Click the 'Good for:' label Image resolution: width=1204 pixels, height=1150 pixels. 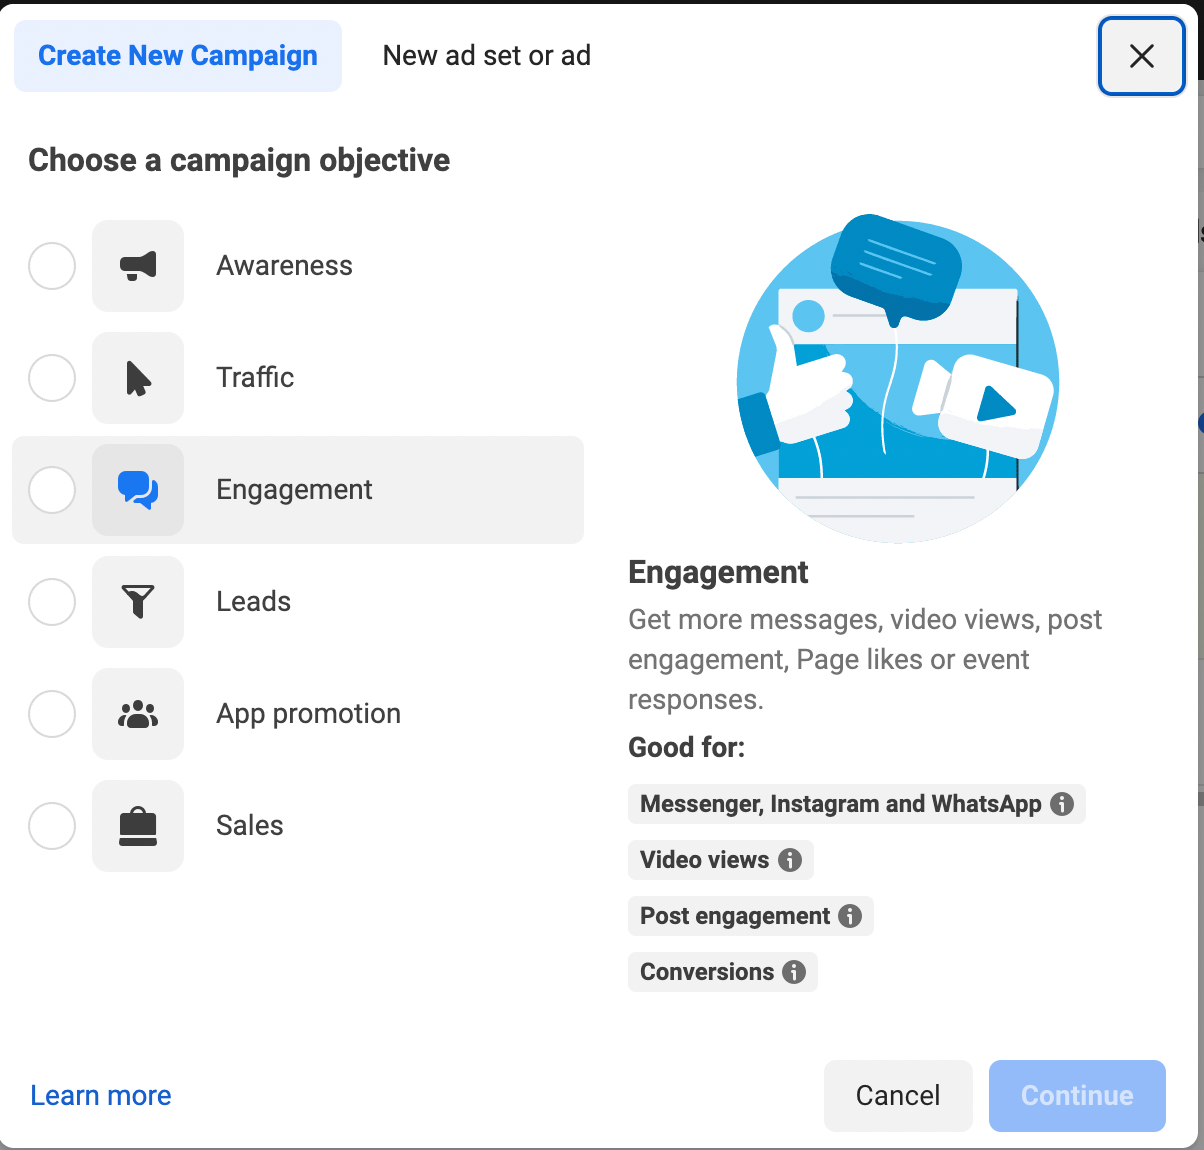click(686, 748)
